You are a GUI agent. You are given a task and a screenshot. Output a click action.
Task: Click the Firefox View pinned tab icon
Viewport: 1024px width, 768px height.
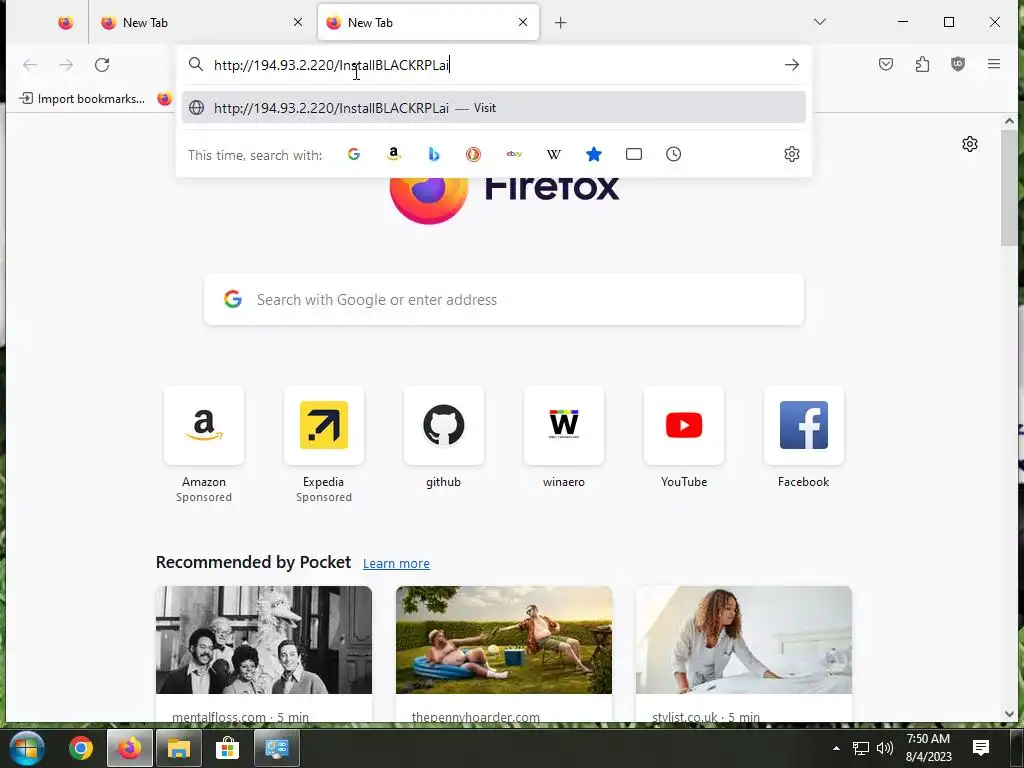(x=65, y=23)
